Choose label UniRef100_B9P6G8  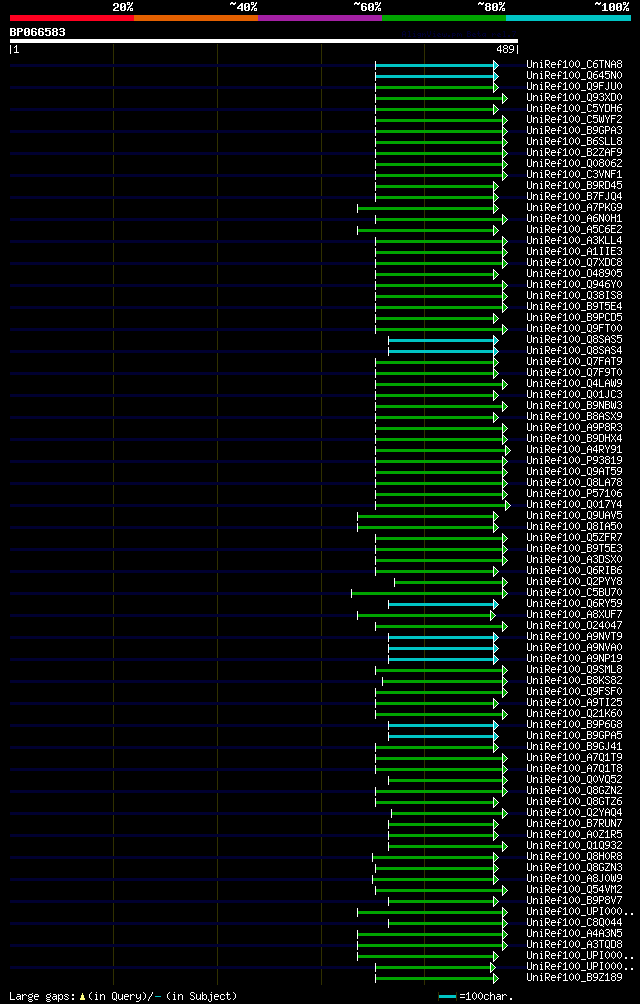pyautogui.click(x=573, y=724)
